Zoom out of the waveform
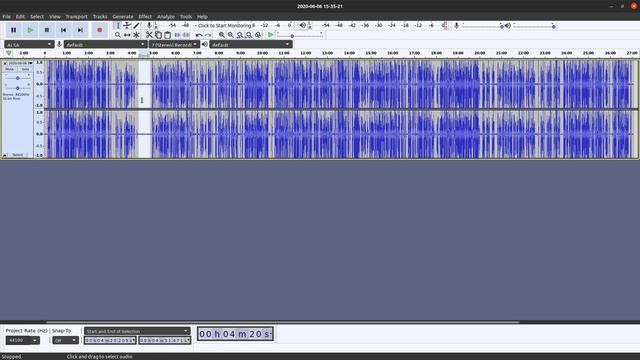 (x=231, y=35)
